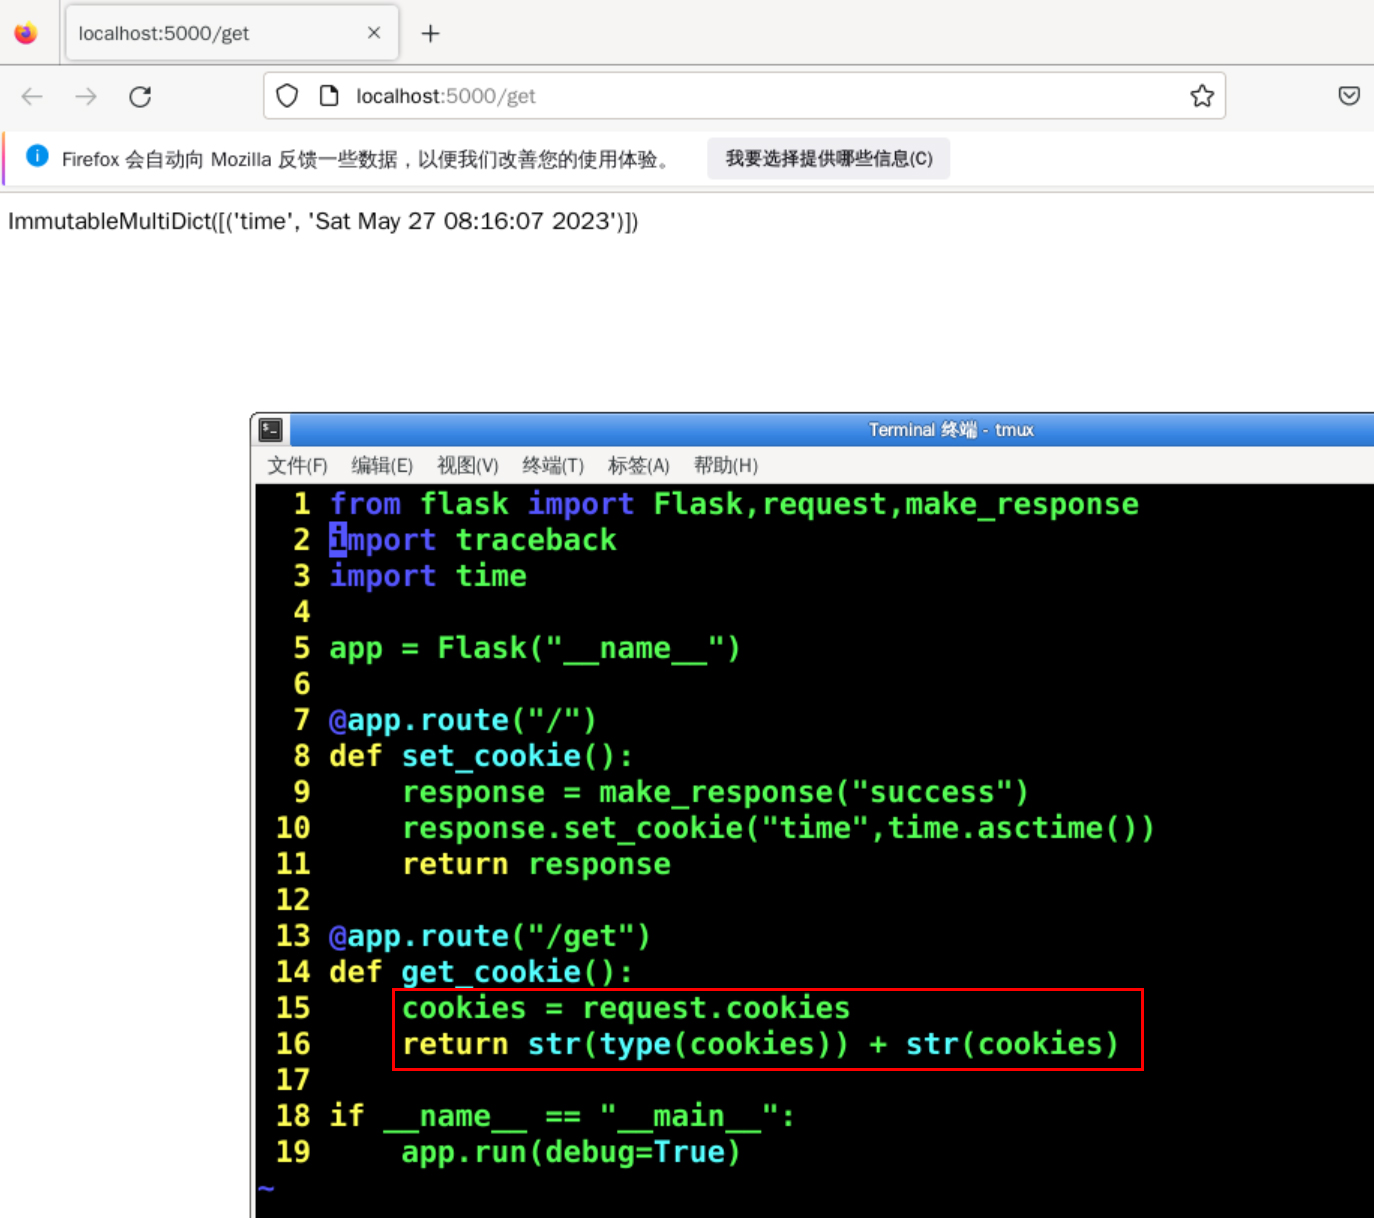Save page to Pocket
This screenshot has height=1218, width=1374.
1349,96
